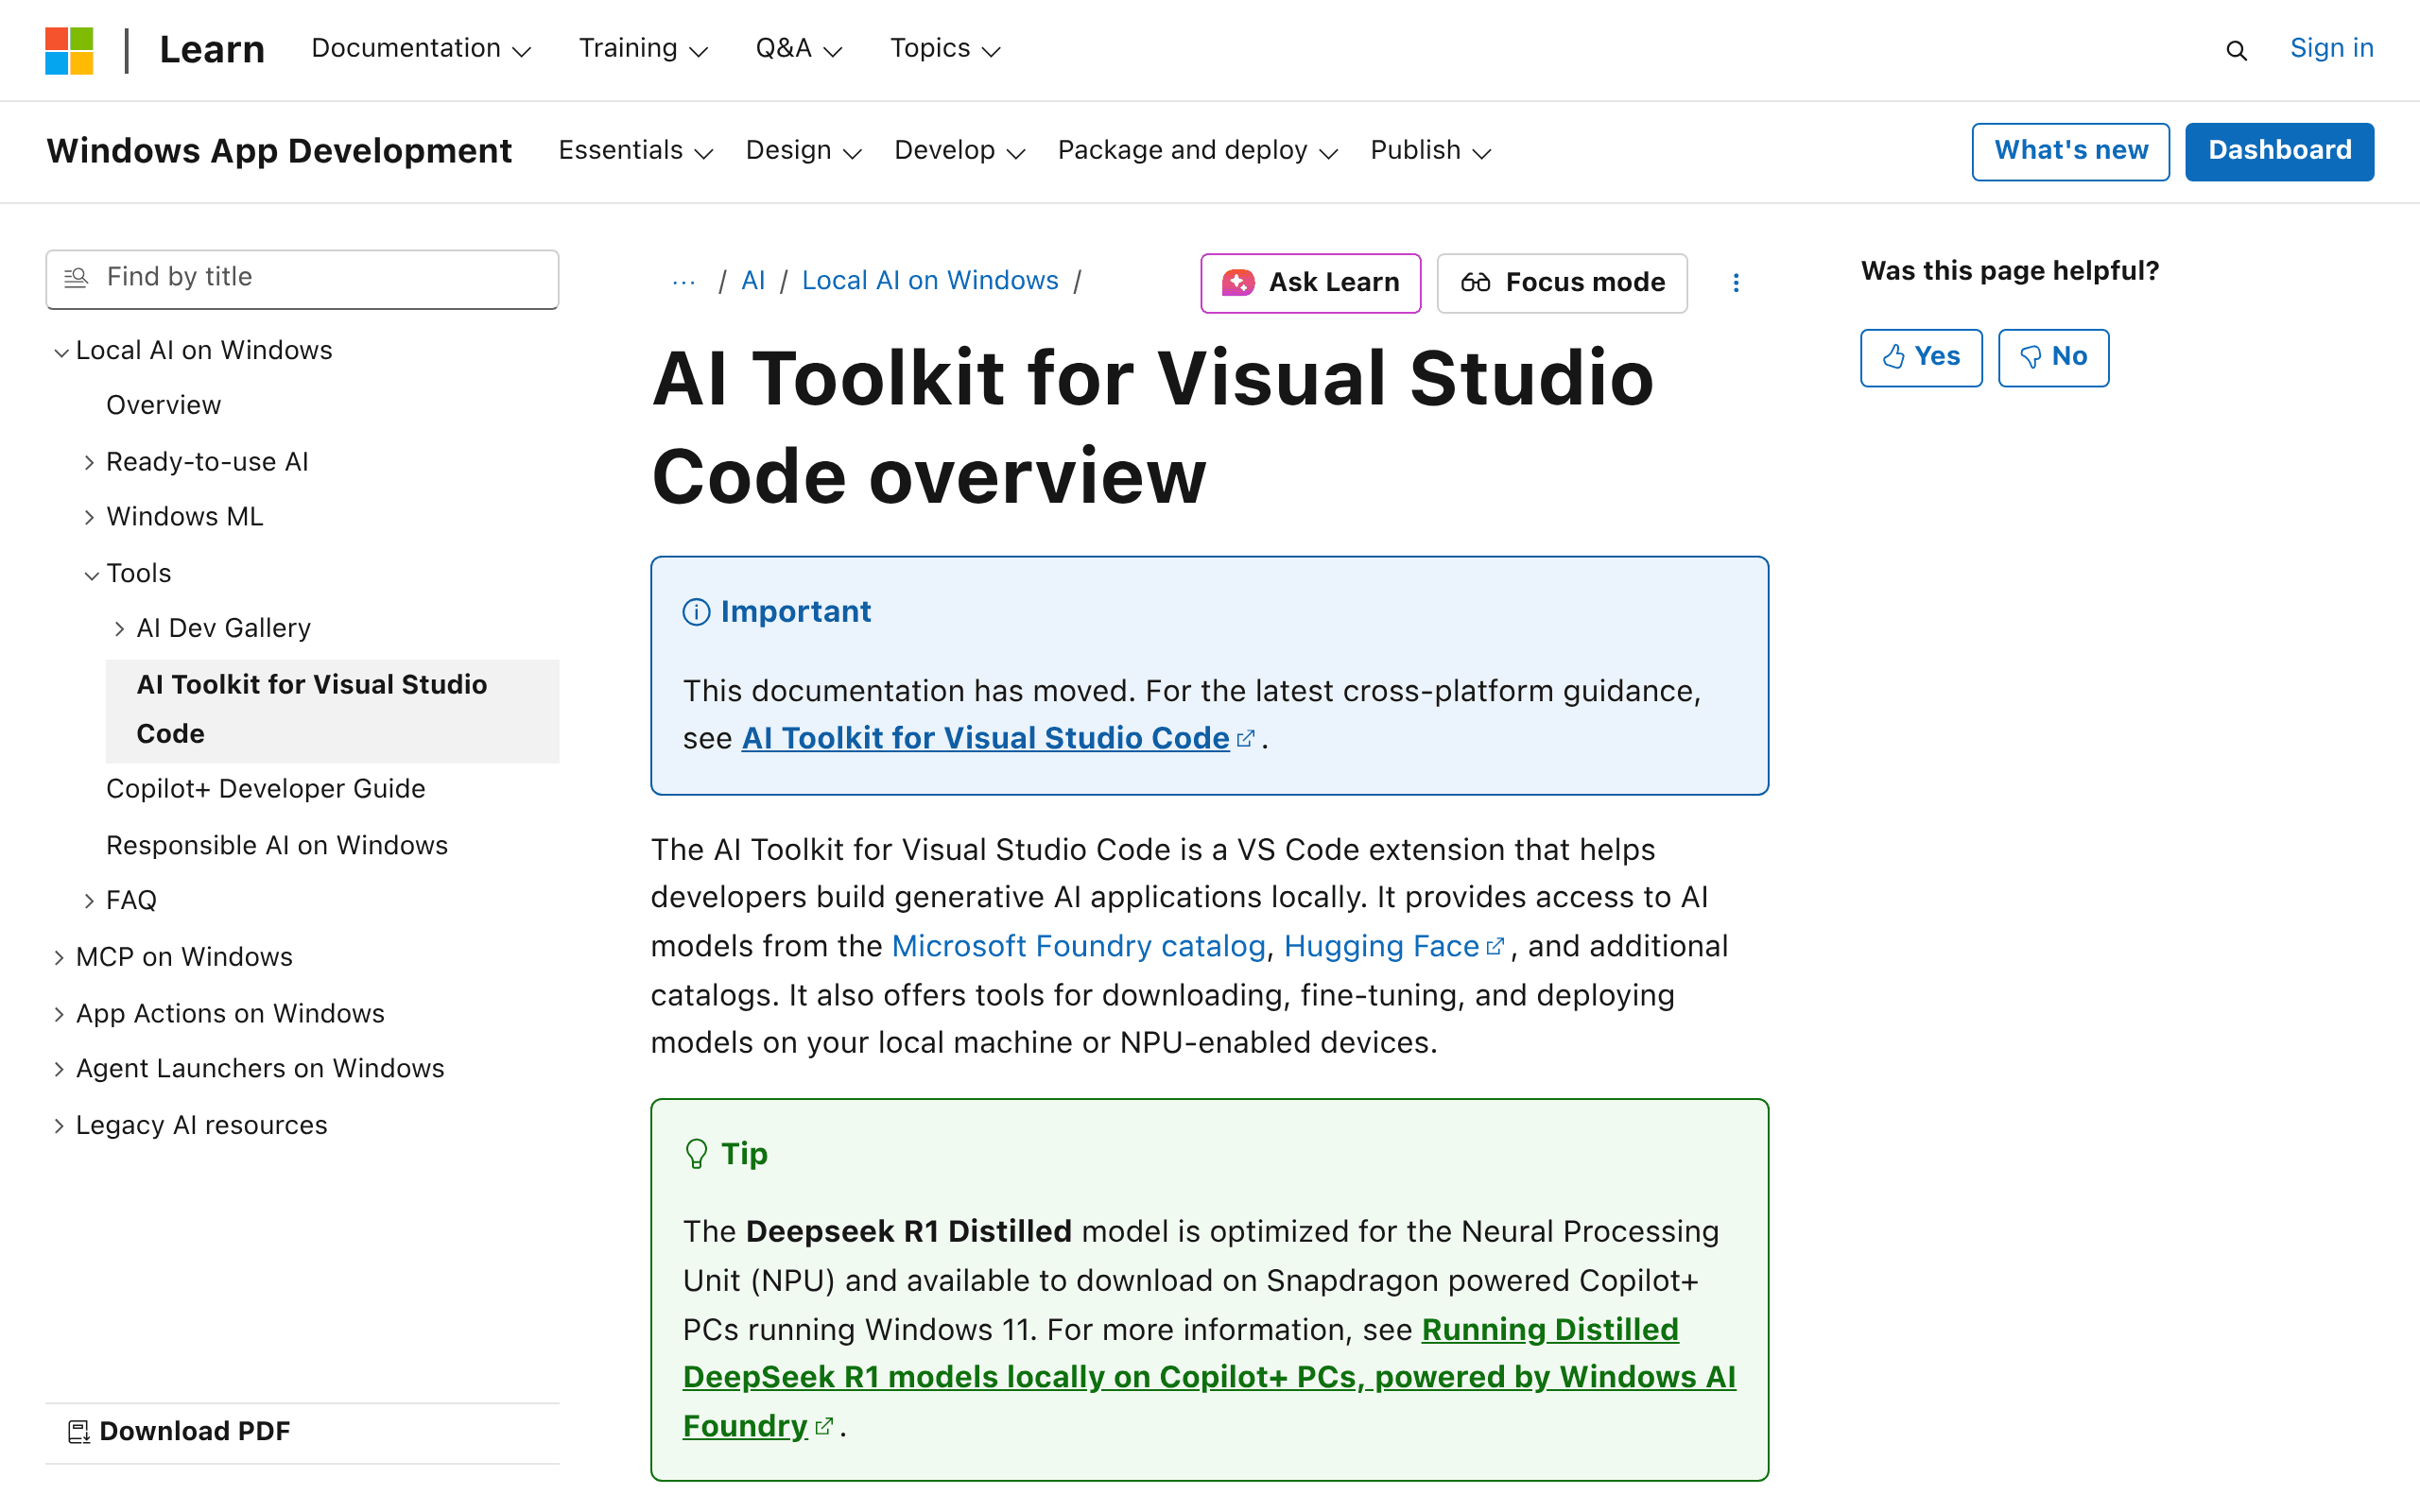The height and width of the screenshot is (1512, 2420).
Task: Click the Ask Learn button
Action: tap(1310, 283)
